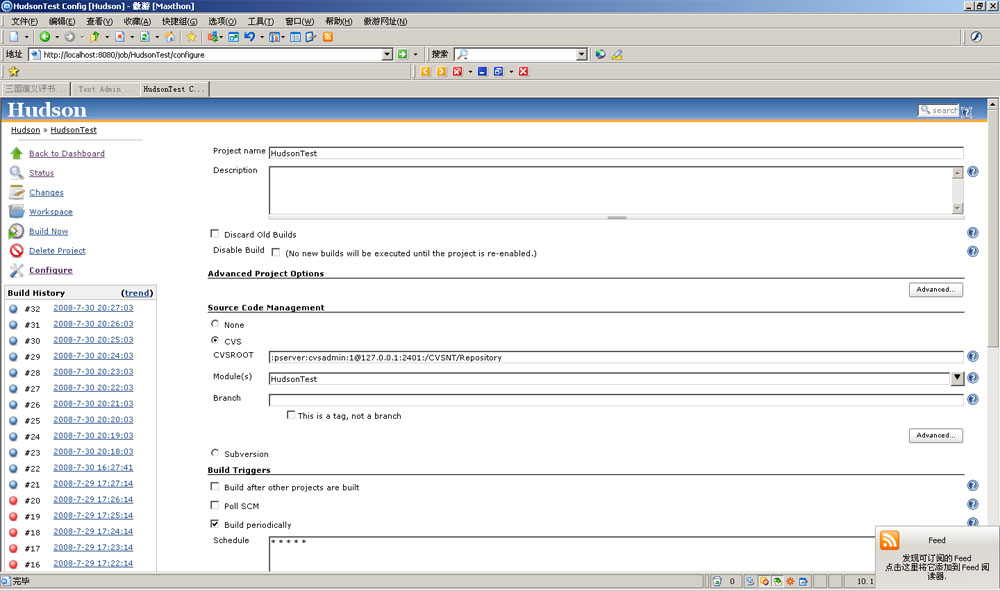Expand the Module(s) dropdown arrow
Screen dimensions: 1000x591
point(957,378)
